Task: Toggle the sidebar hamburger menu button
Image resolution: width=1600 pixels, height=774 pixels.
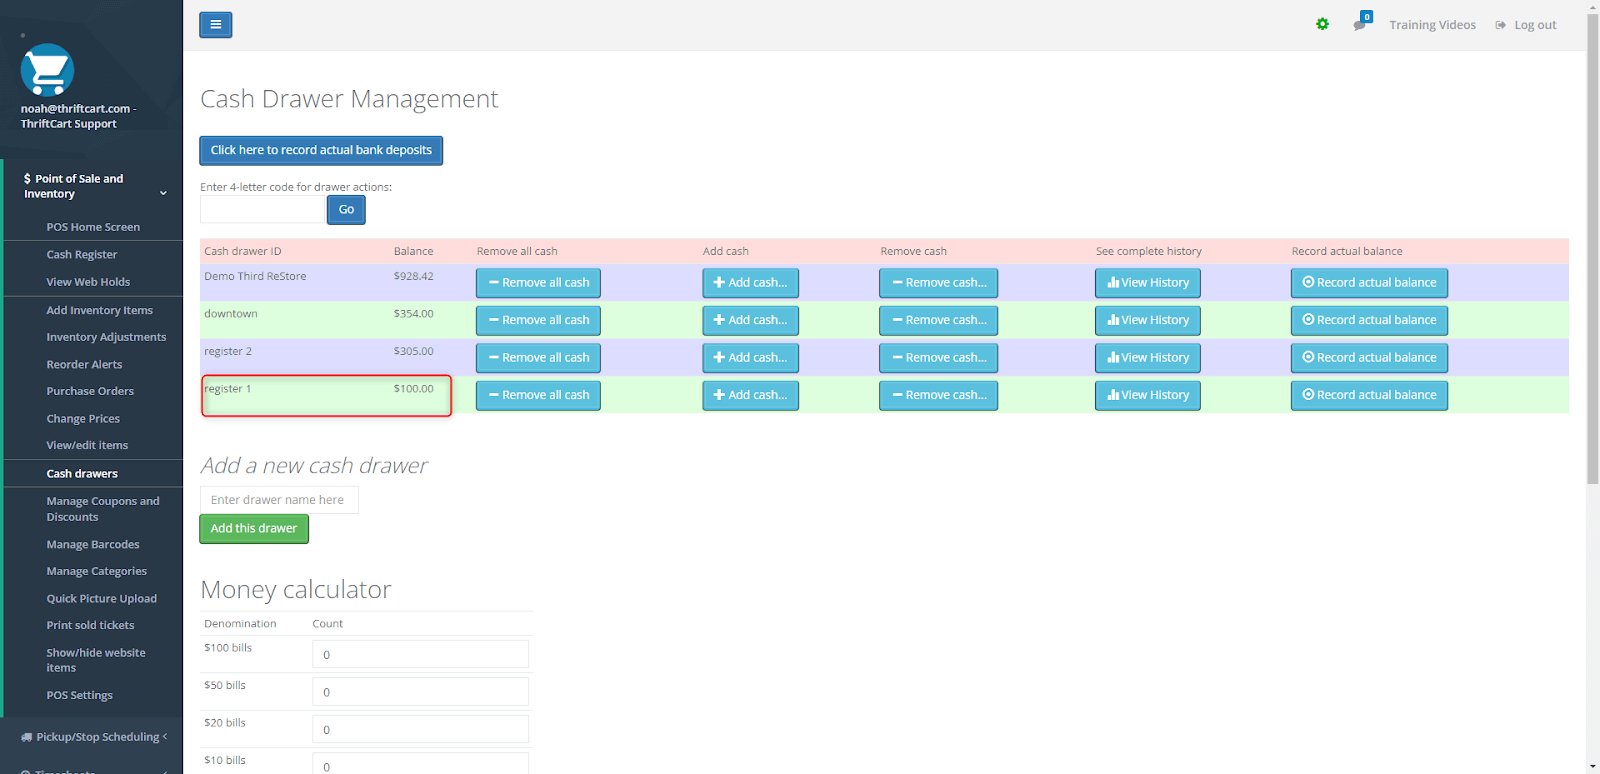Action: (215, 25)
